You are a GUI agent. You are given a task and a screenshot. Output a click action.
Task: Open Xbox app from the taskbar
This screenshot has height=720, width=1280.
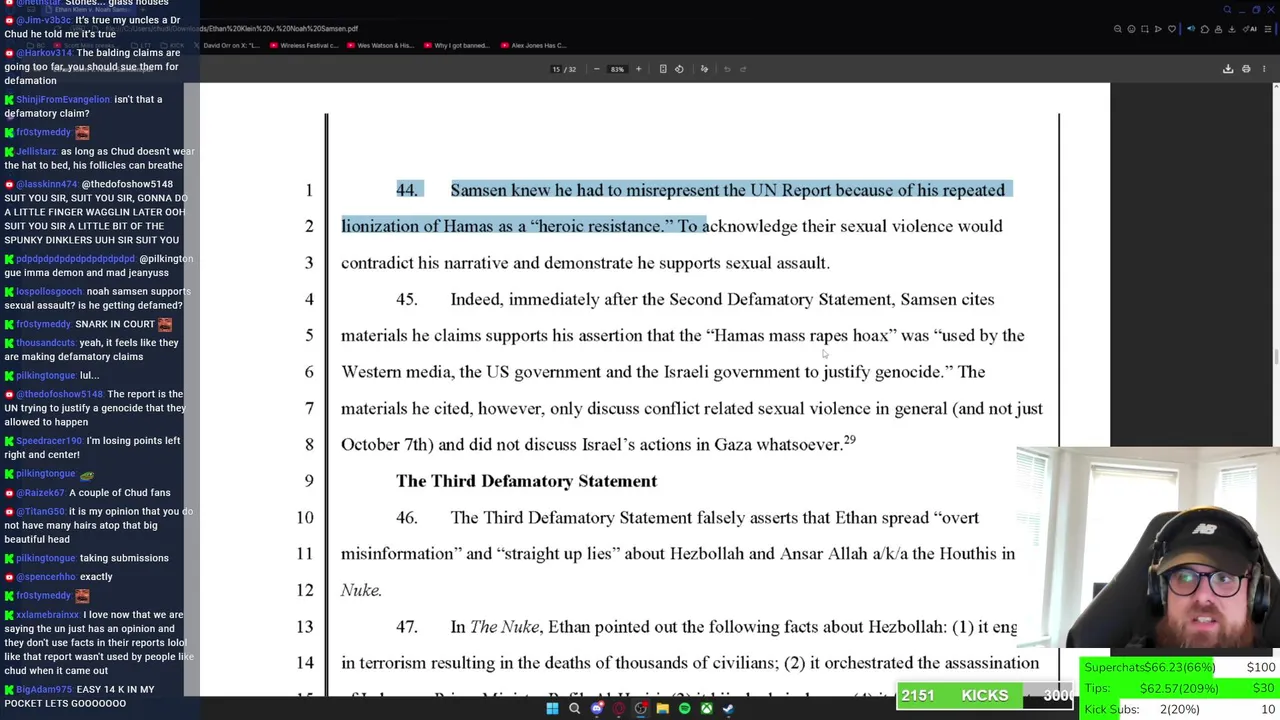pos(706,709)
